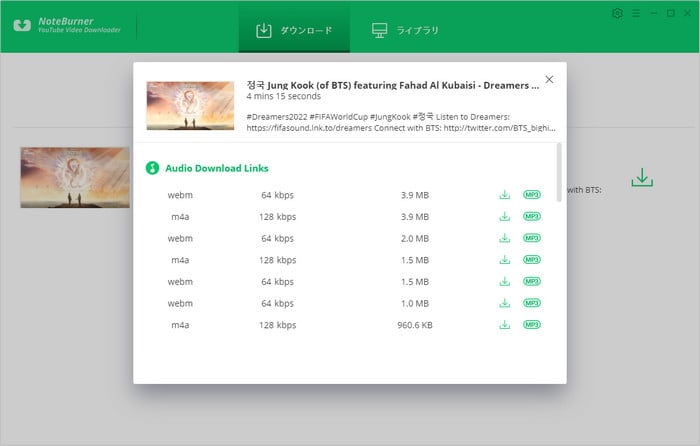Download the webm 2.0 MB audio file

pyautogui.click(x=504, y=238)
